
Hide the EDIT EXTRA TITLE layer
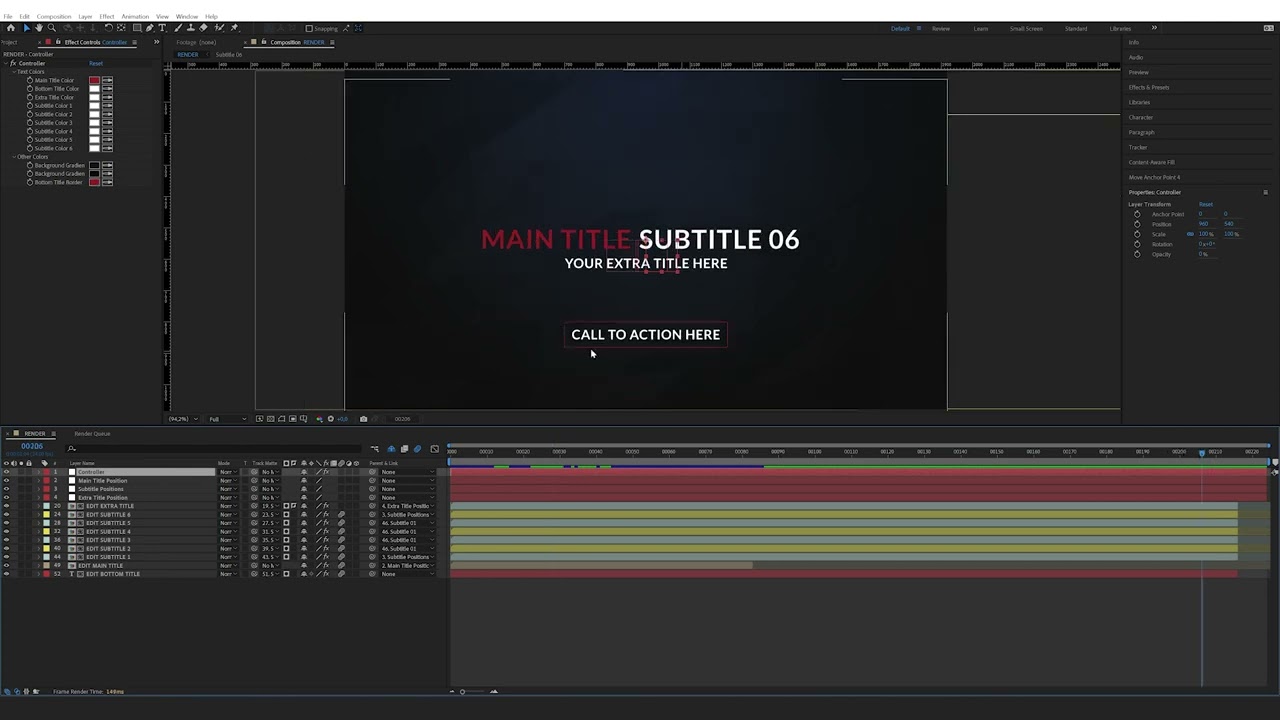tap(6, 506)
